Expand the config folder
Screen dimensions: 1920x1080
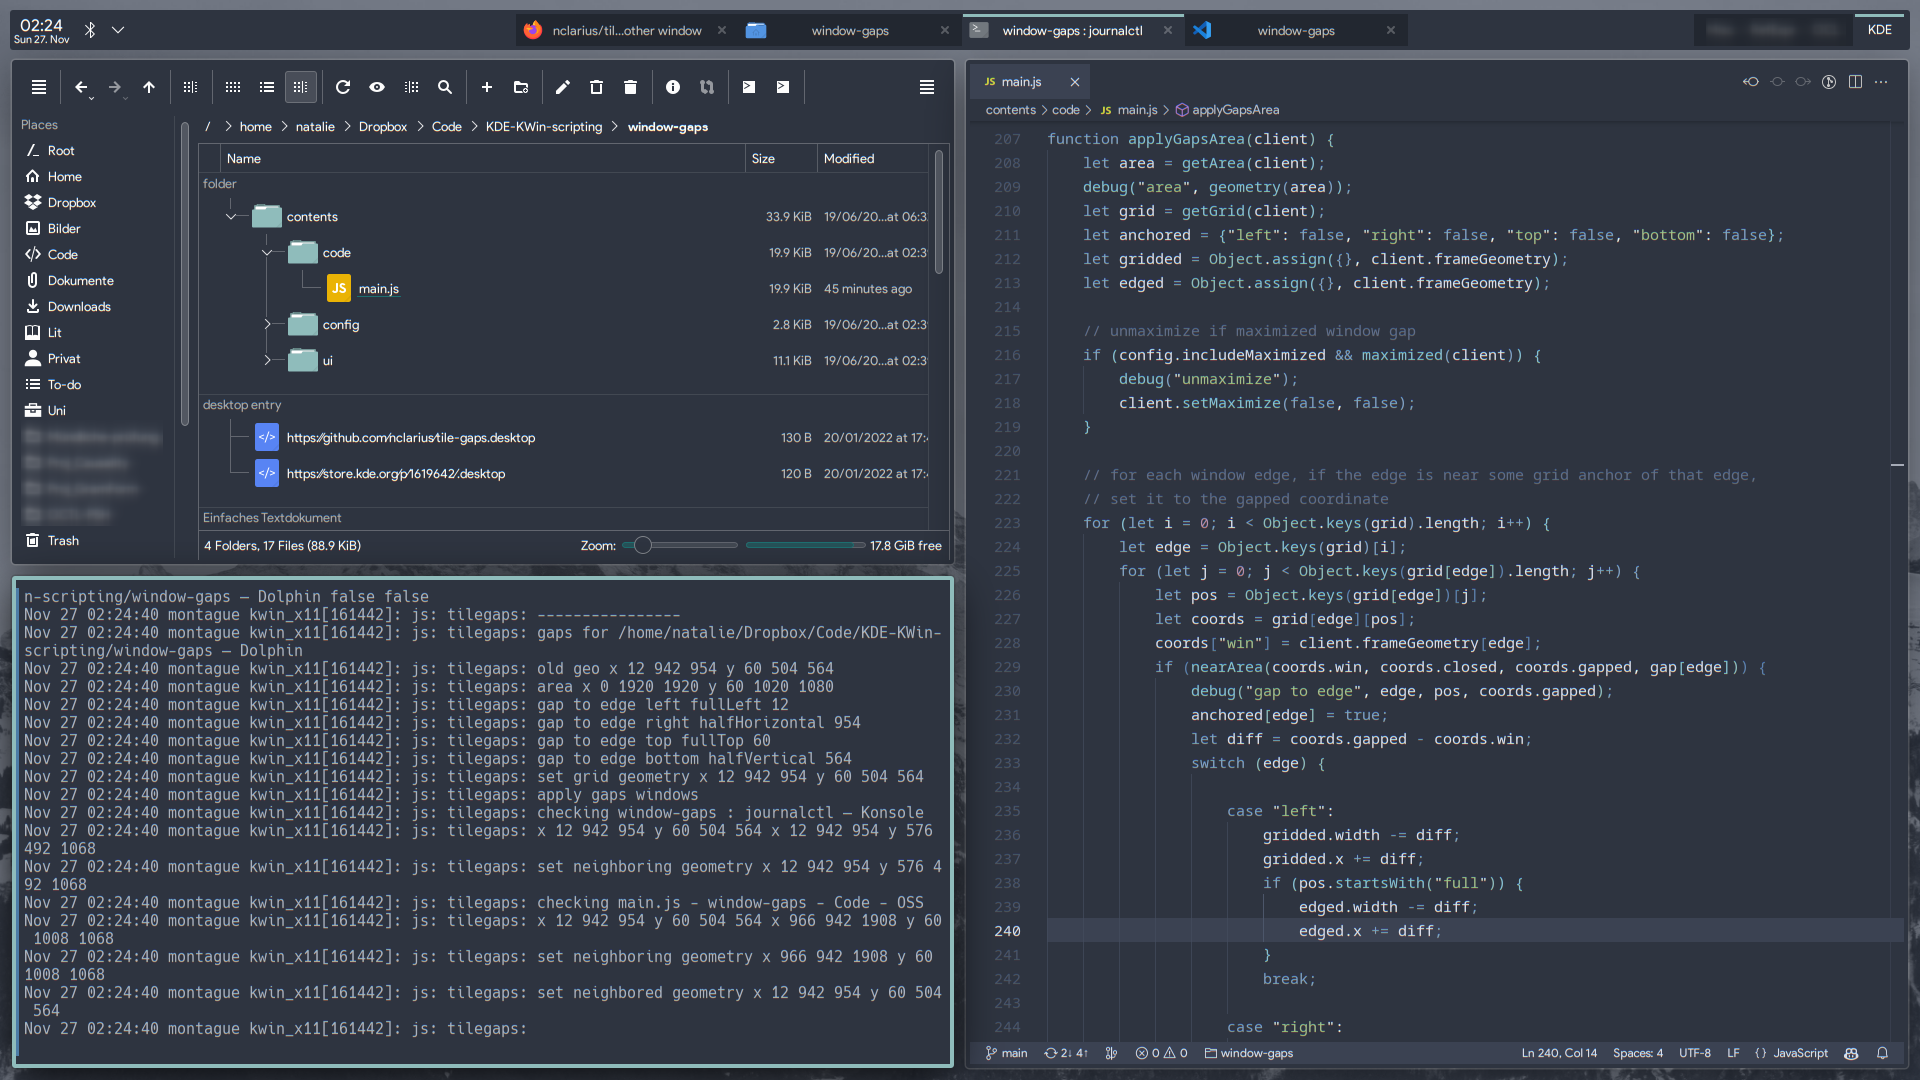coord(267,325)
